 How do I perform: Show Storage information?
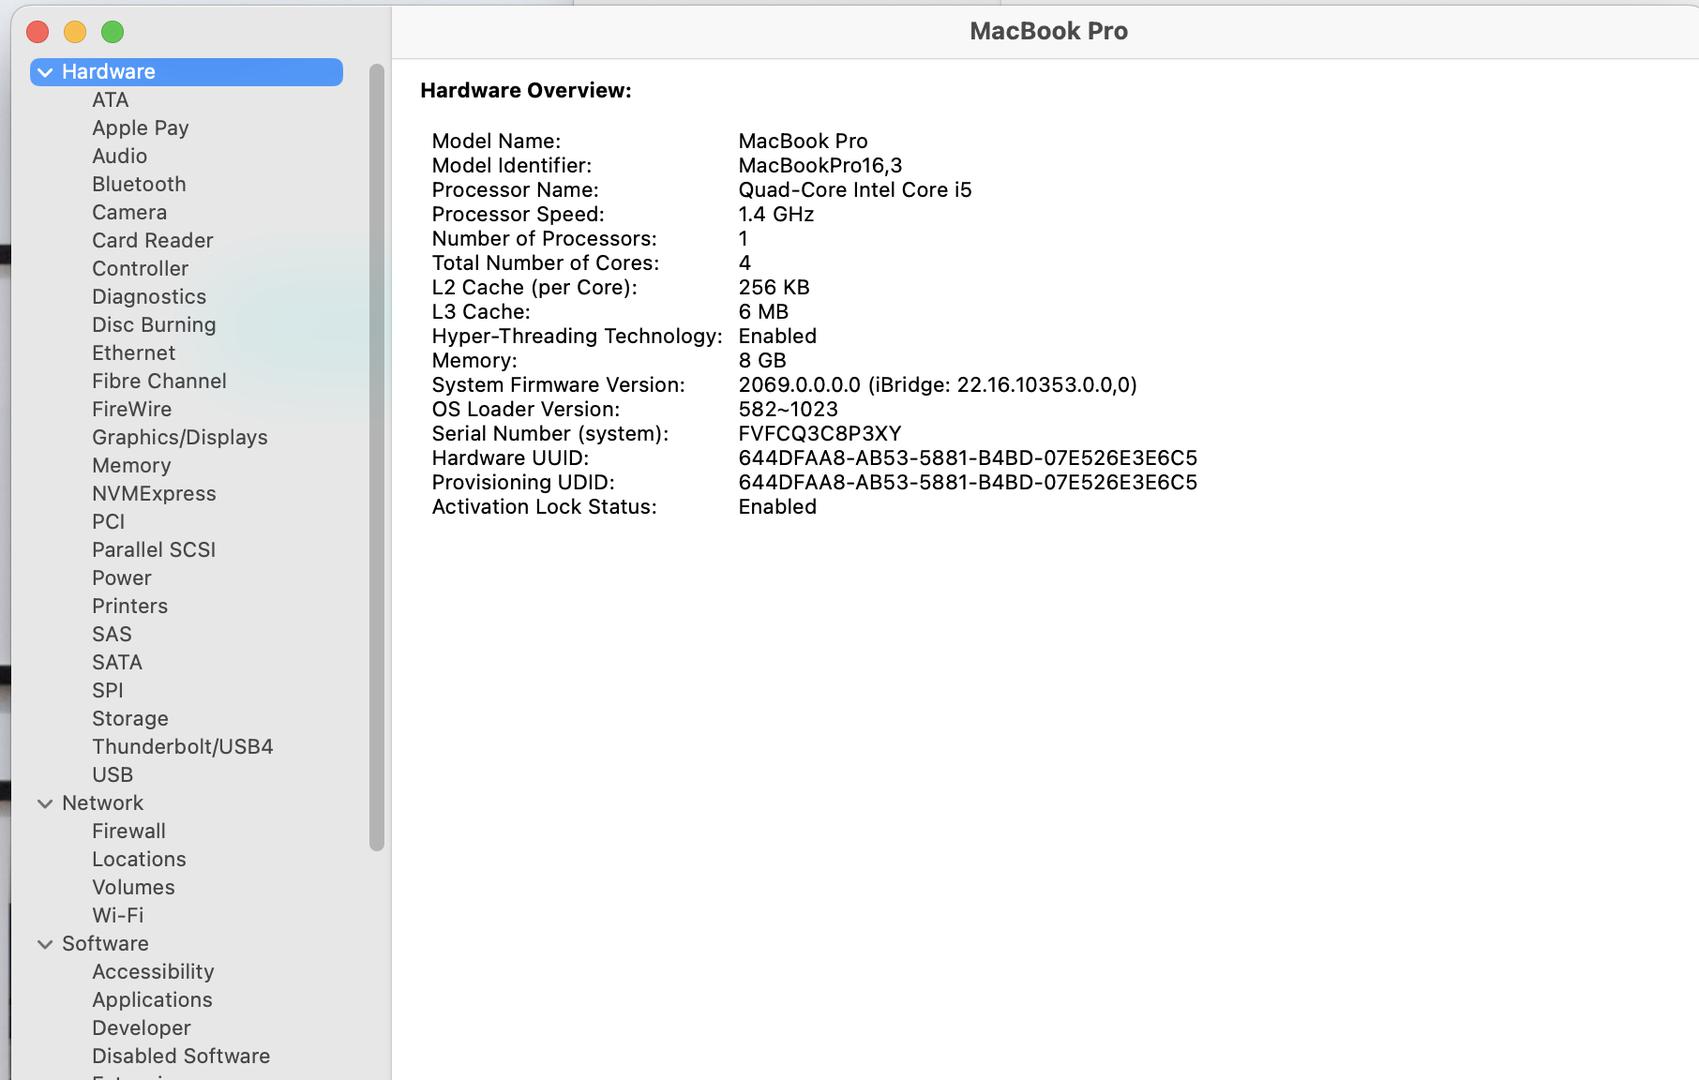tap(130, 719)
